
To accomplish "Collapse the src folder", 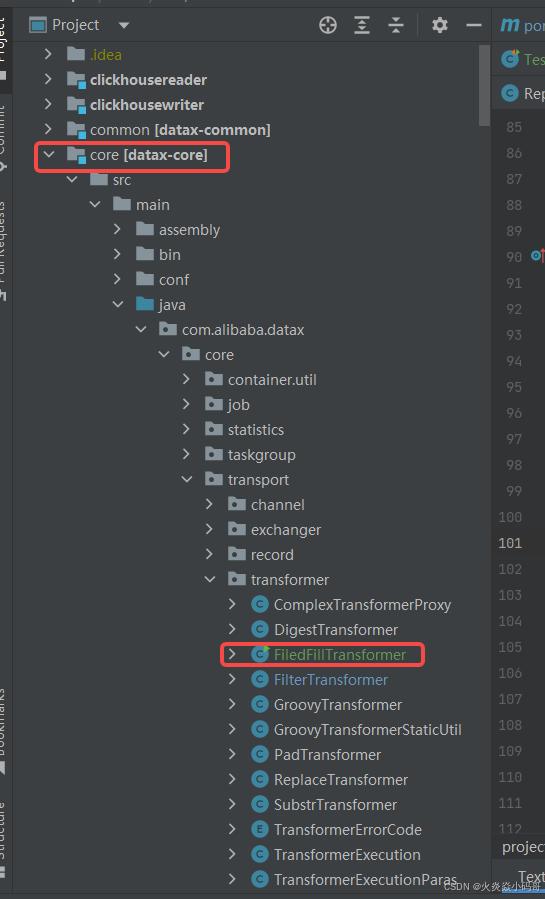I will coord(72,179).
